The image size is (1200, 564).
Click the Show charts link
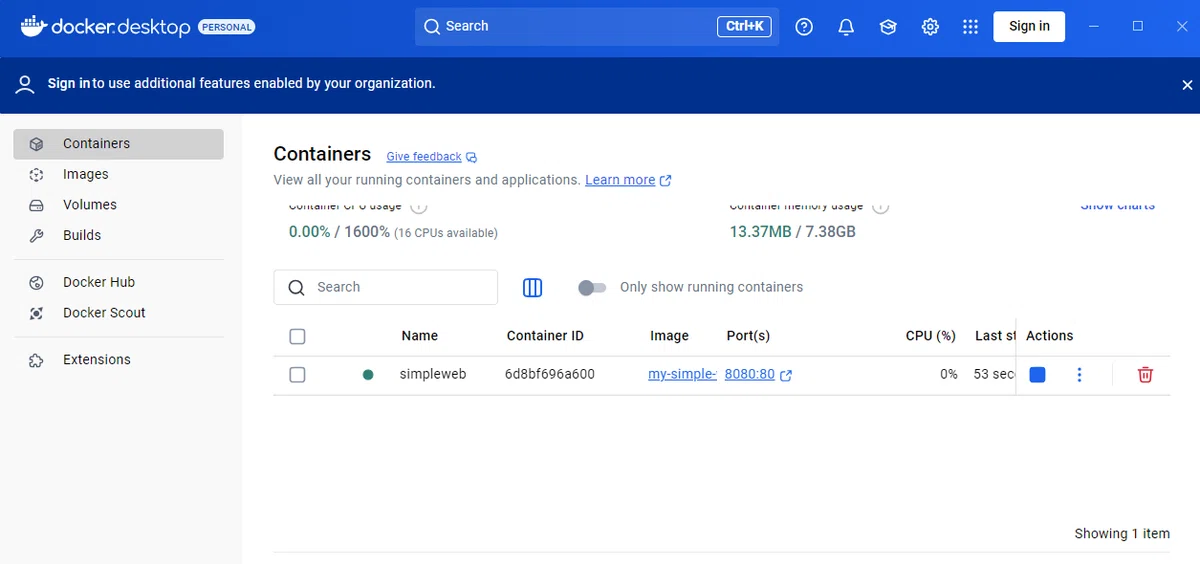click(x=1117, y=205)
